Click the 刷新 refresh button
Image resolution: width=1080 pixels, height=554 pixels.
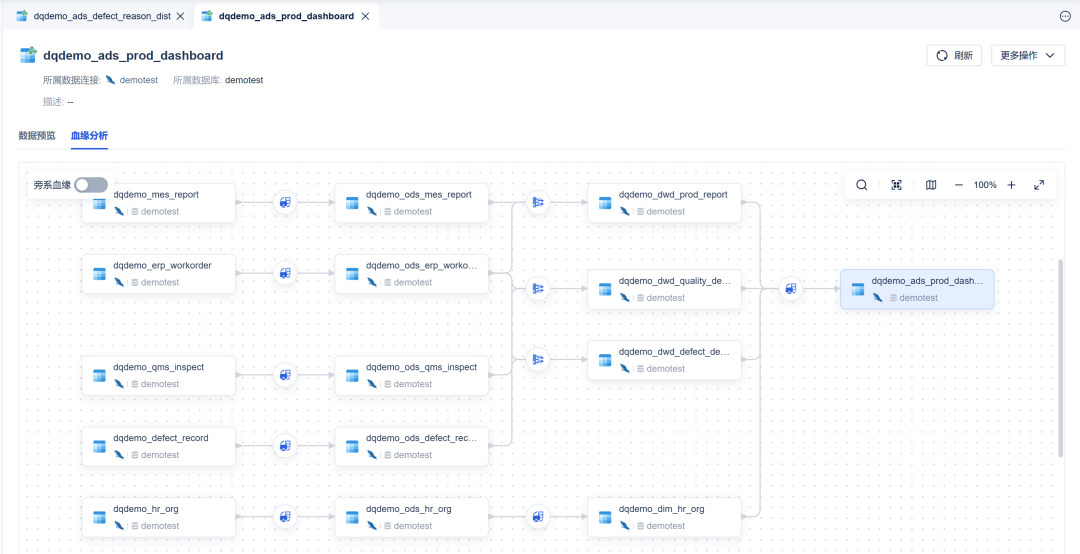[954, 56]
